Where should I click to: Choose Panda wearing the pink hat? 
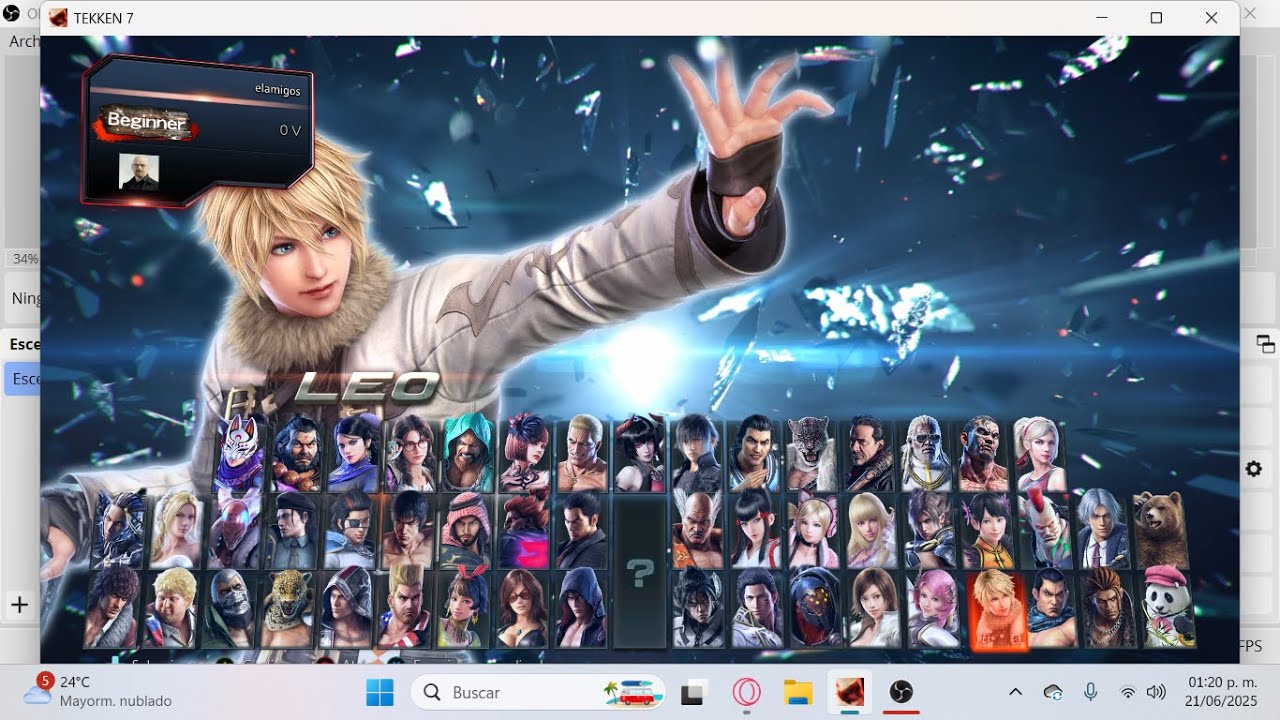coord(1168,608)
